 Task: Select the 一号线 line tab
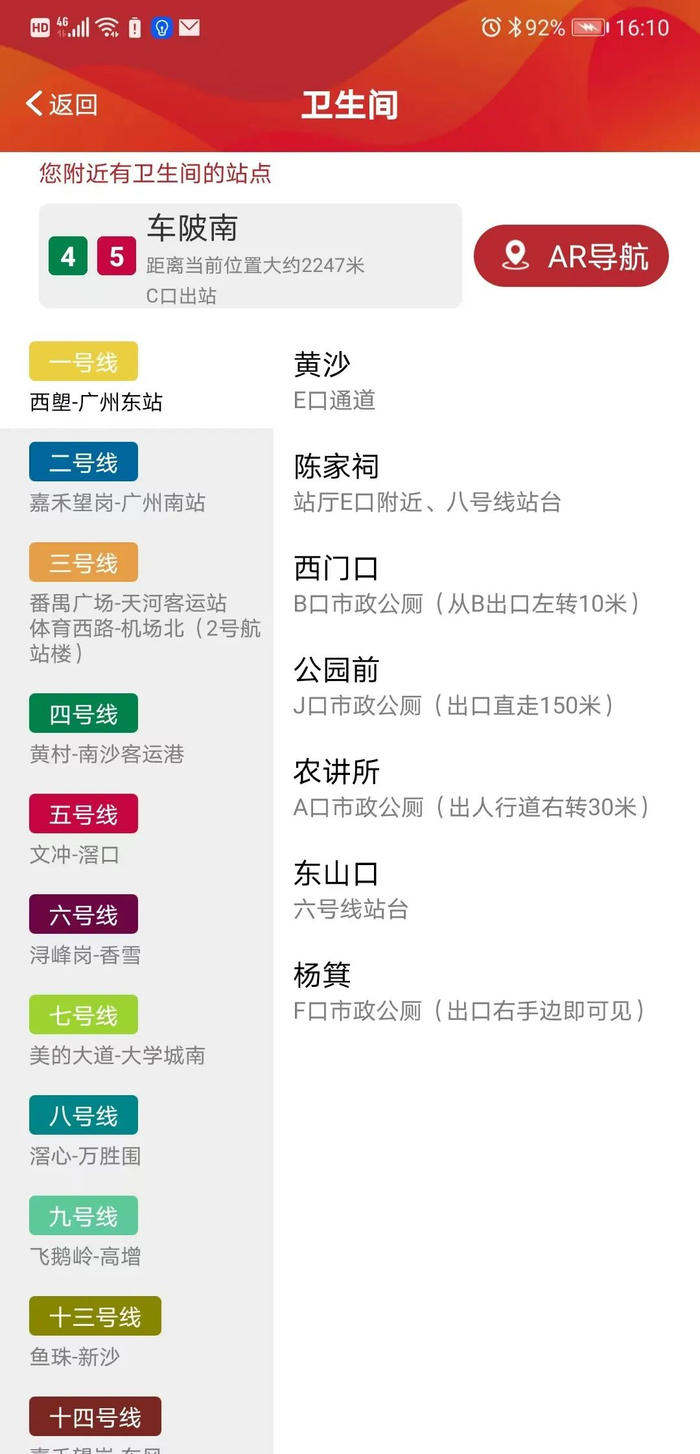[84, 362]
